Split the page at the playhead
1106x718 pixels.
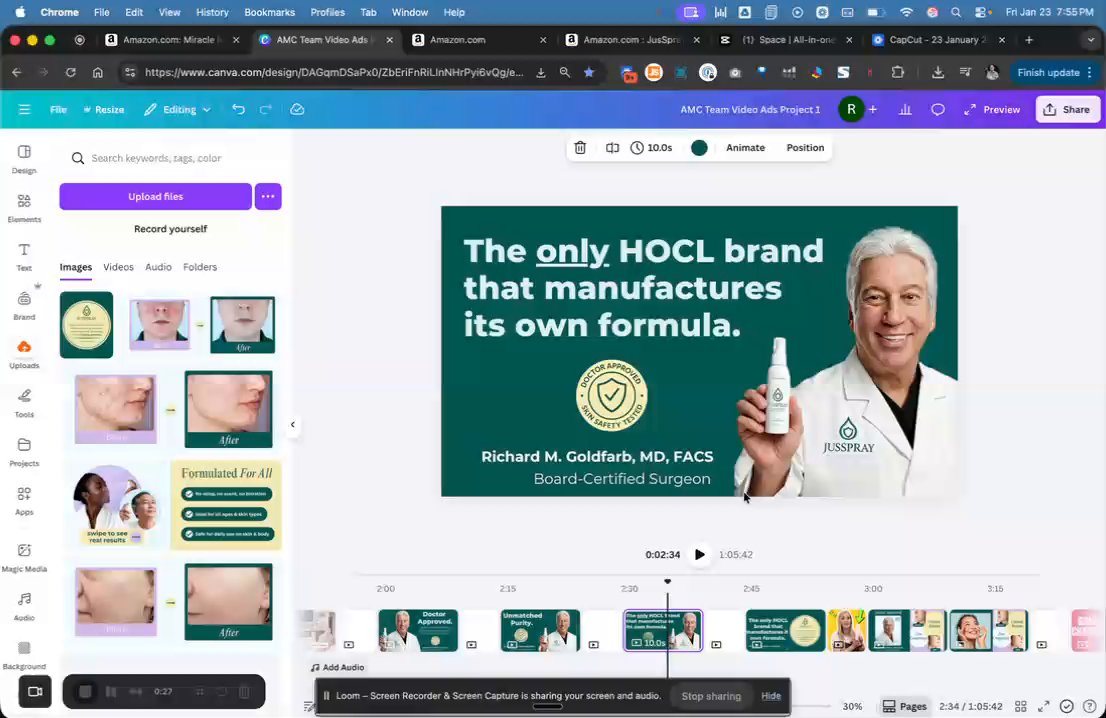[x=612, y=147]
